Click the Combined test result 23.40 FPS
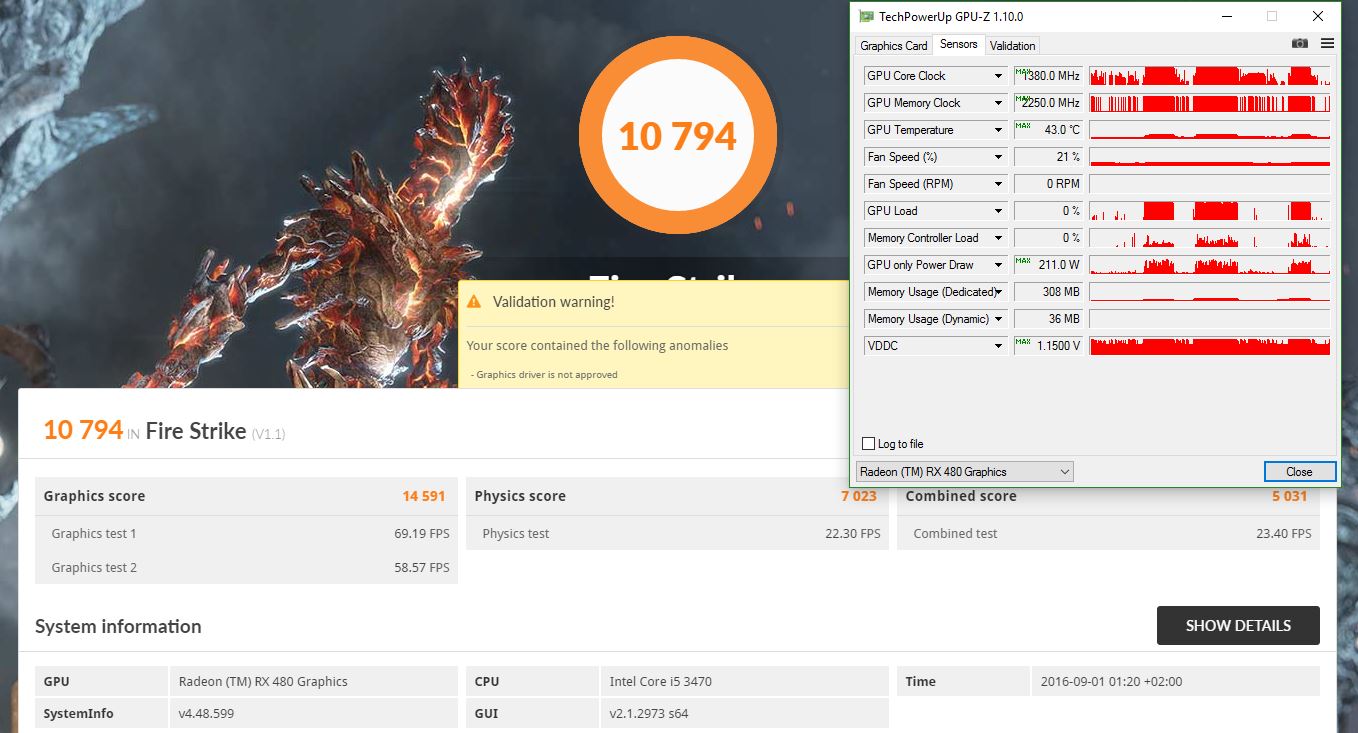Viewport: 1358px width, 733px height. pyautogui.click(x=1284, y=534)
